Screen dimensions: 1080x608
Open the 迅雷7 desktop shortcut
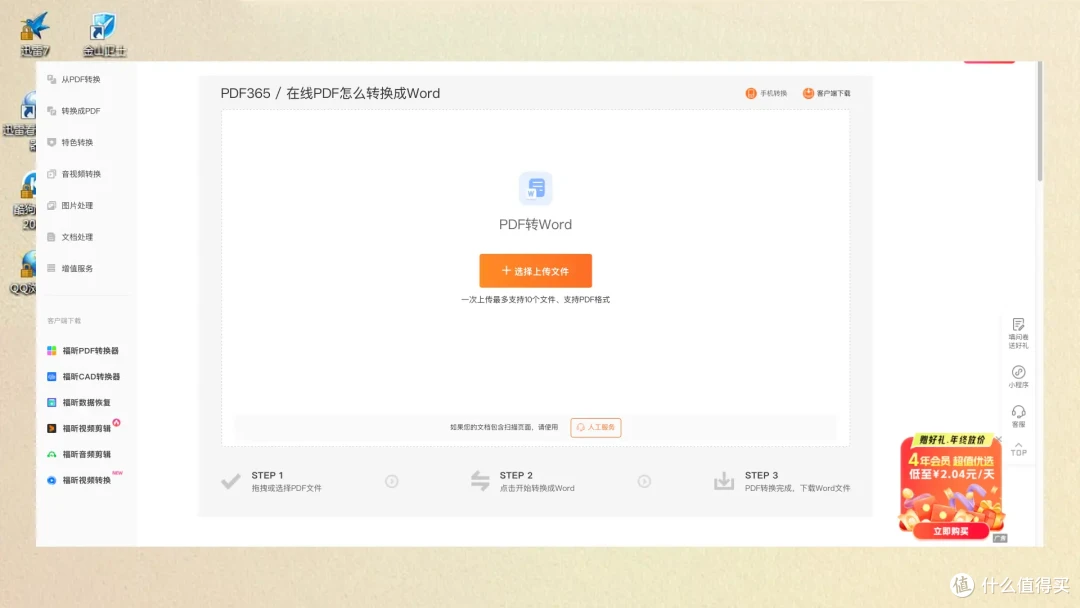pyautogui.click(x=34, y=34)
